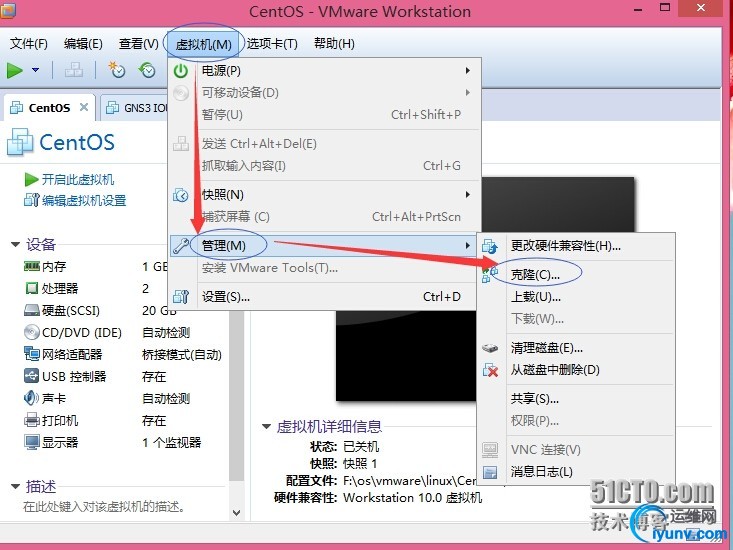Screen dimensions: 733x550
Task: Click the snapshot clock icon beside 快照(N)
Action: 181,195
